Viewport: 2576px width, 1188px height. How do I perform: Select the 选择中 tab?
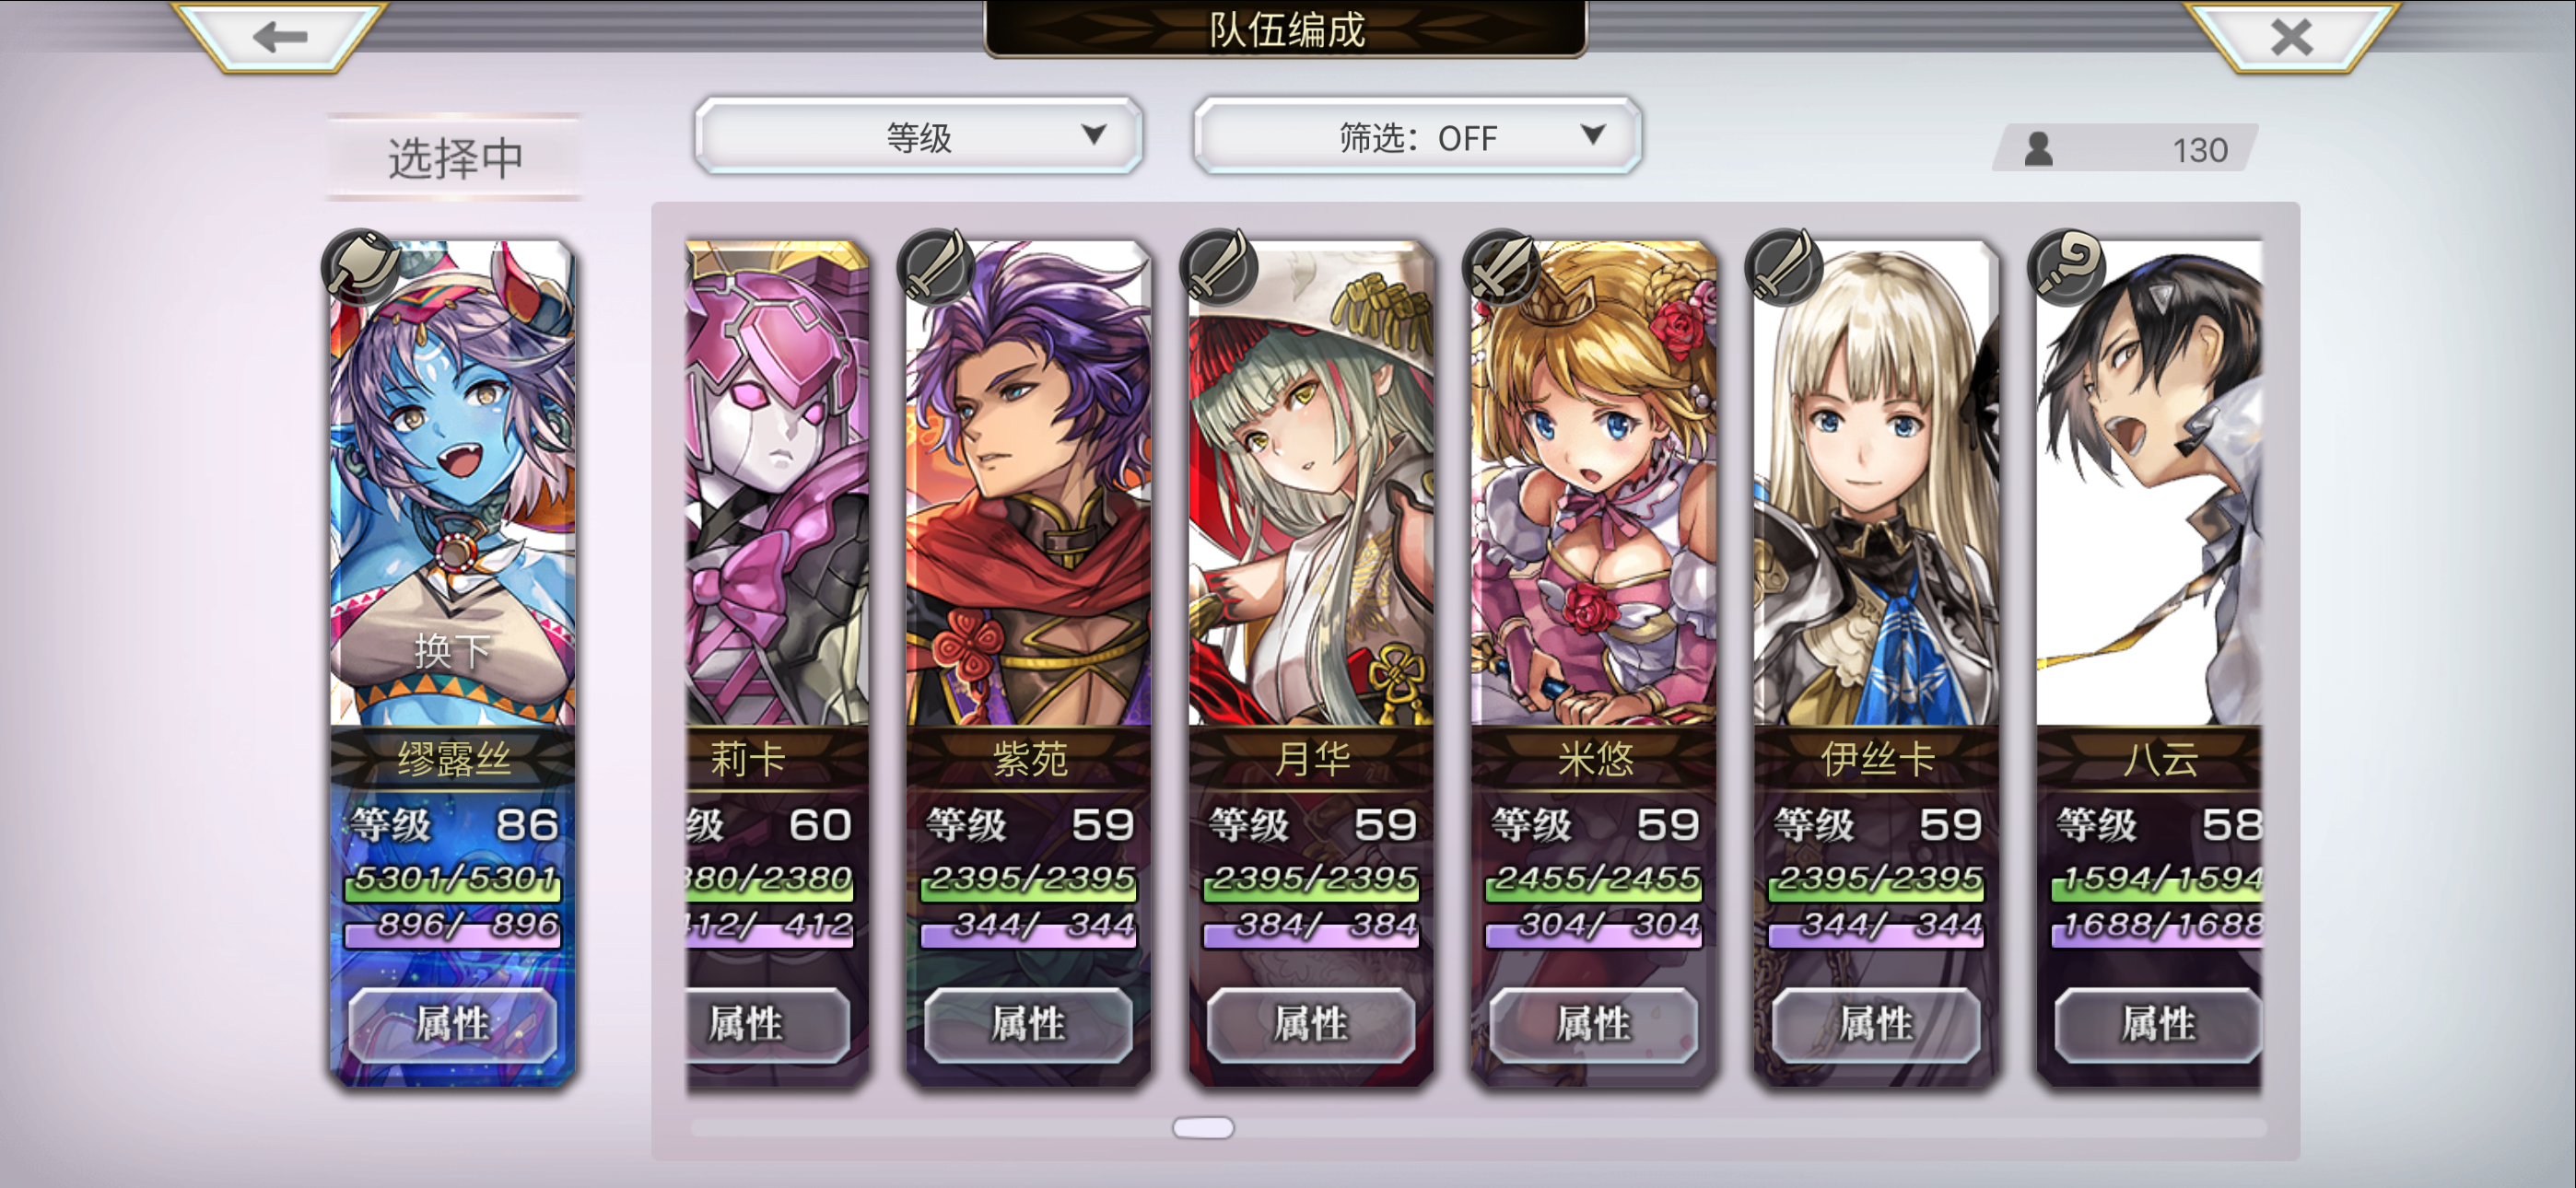(x=455, y=158)
